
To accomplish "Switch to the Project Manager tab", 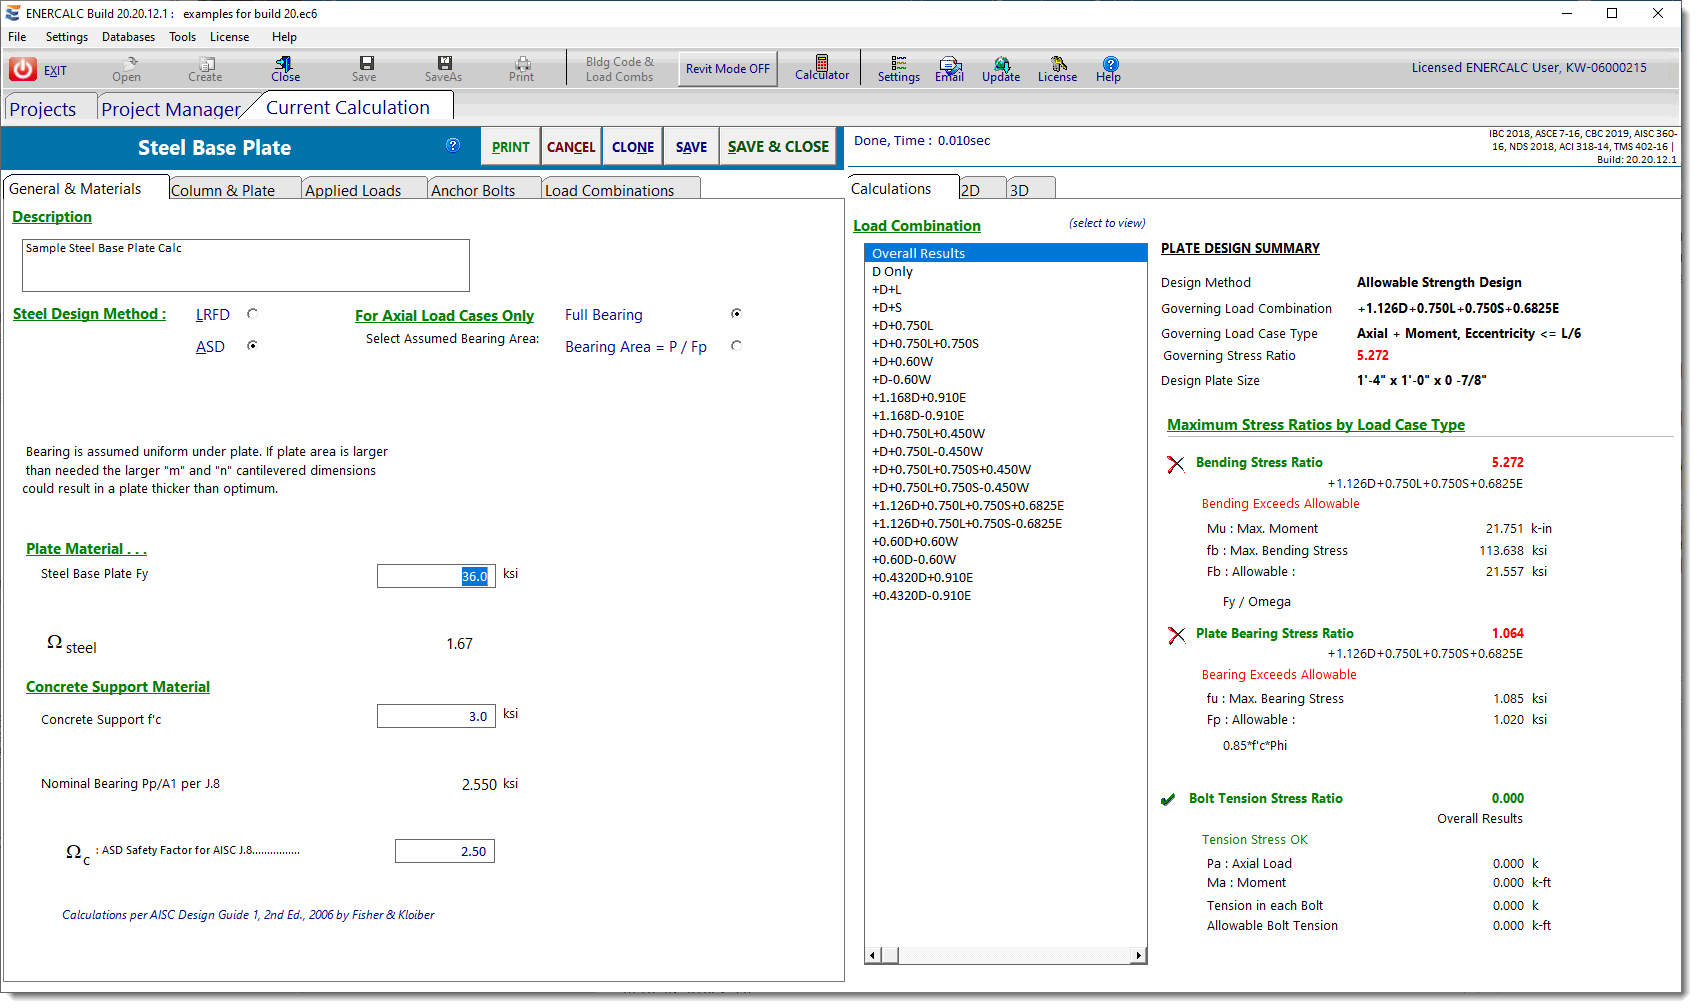I will coord(171,108).
